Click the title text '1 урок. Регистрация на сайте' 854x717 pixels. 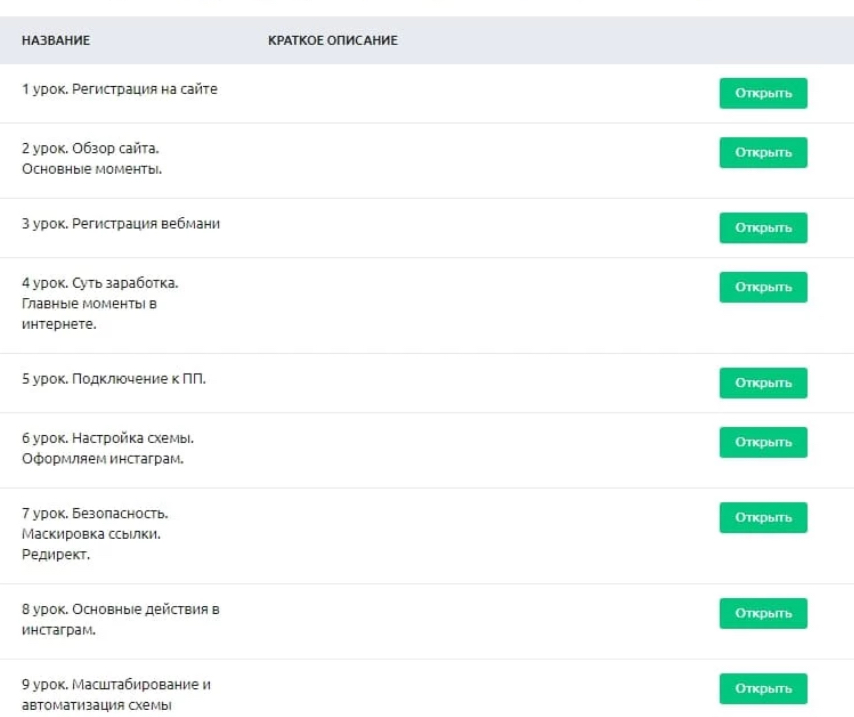point(119,89)
